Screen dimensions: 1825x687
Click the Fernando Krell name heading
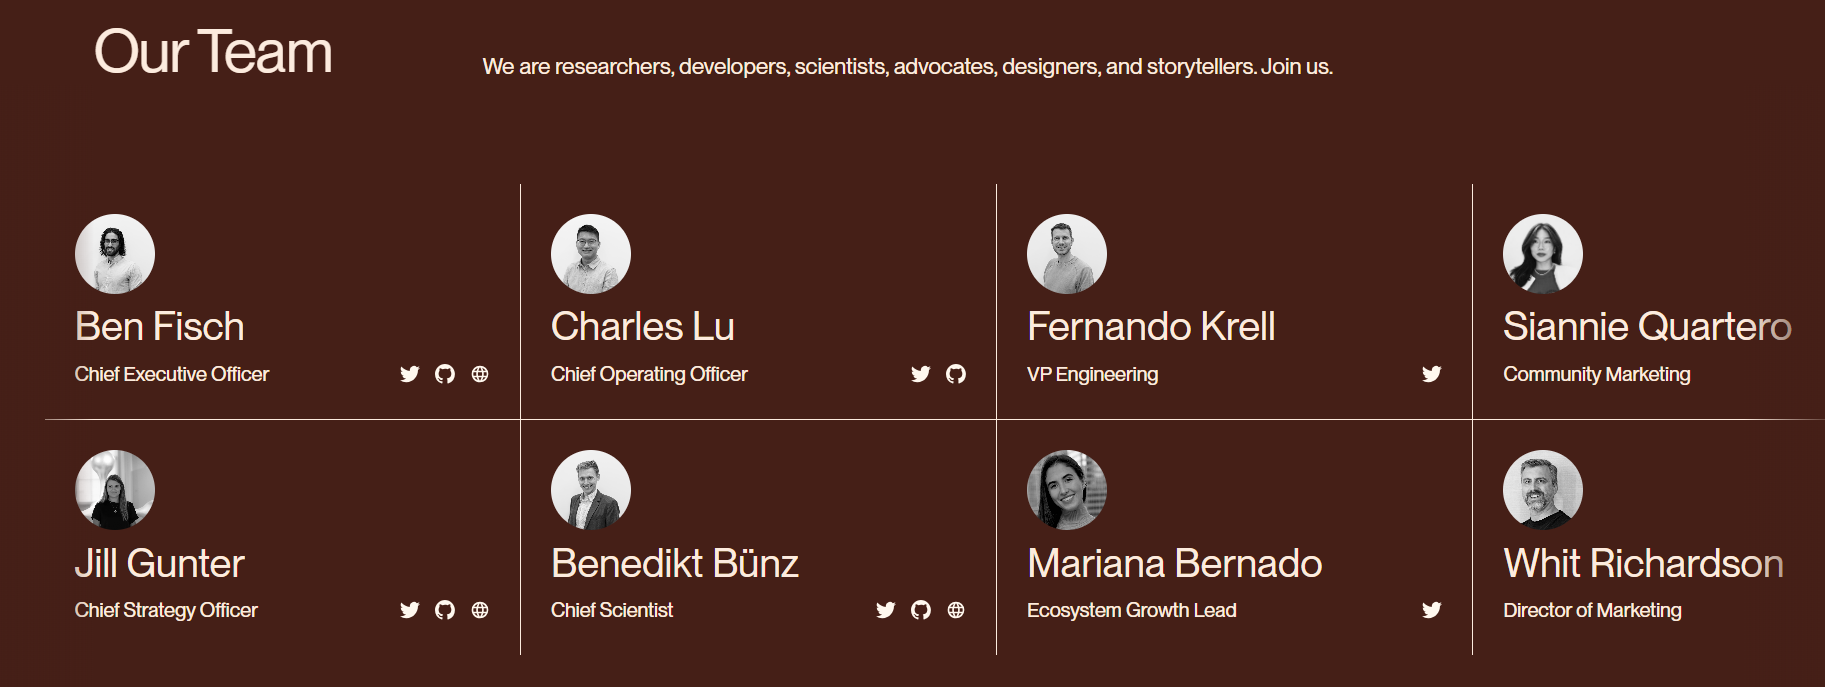pyautogui.click(x=1151, y=327)
